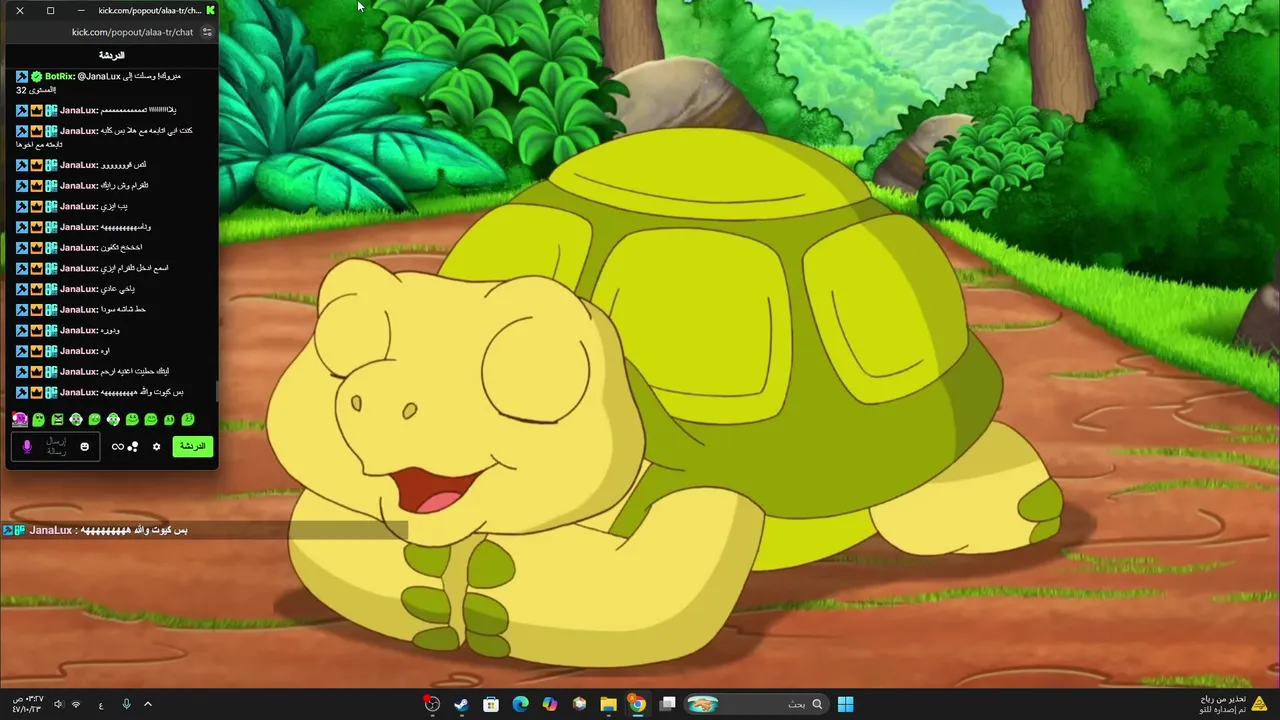1280x720 pixels.
Task: Open the weather wind warning widget
Action: (1232, 704)
